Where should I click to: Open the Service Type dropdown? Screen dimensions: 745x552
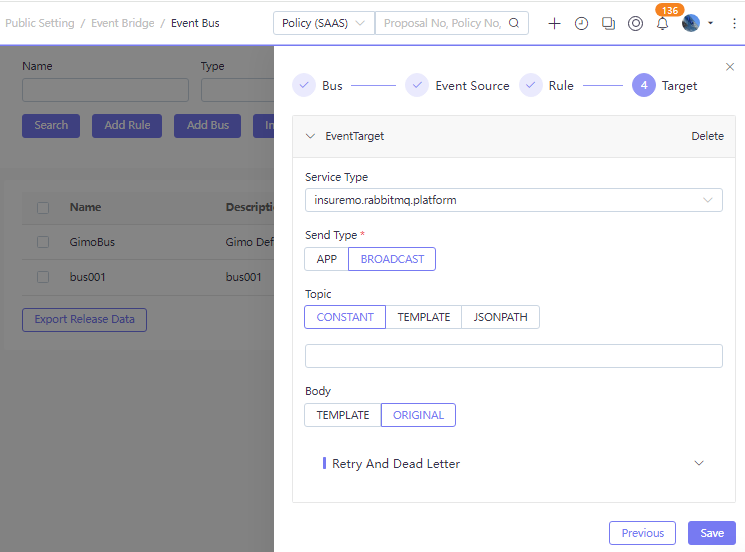513,200
